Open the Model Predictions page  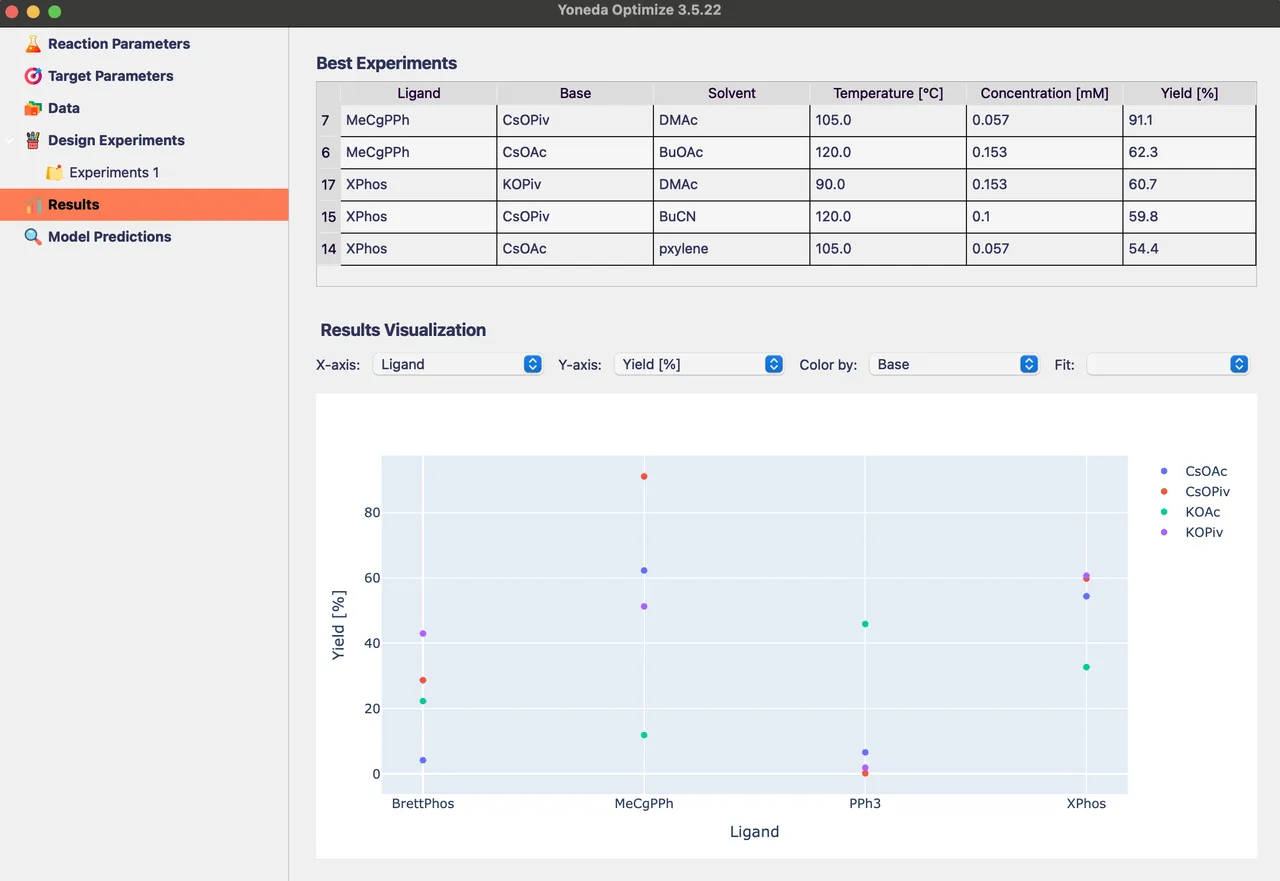click(x=110, y=237)
